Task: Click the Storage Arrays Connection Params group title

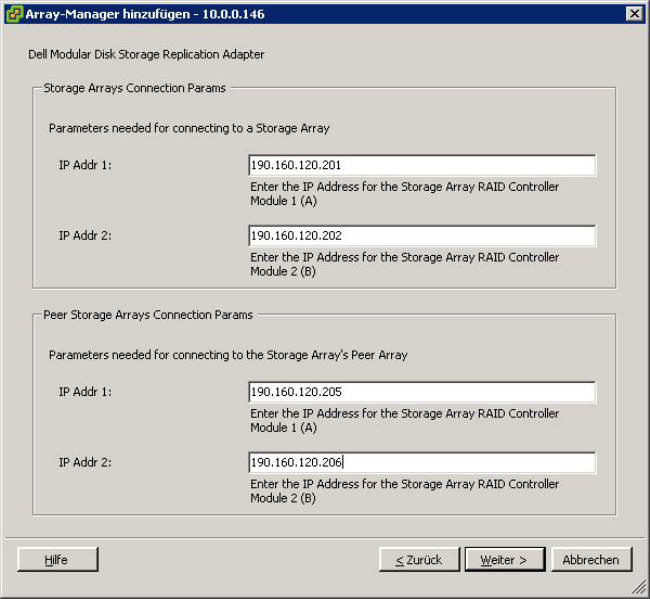Action: (135, 88)
